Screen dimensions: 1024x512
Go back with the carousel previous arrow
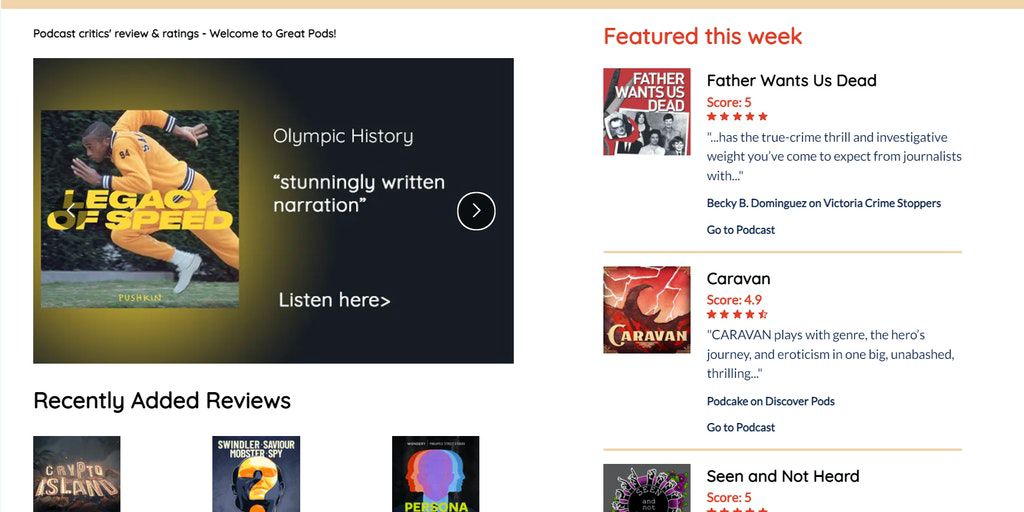(71, 211)
